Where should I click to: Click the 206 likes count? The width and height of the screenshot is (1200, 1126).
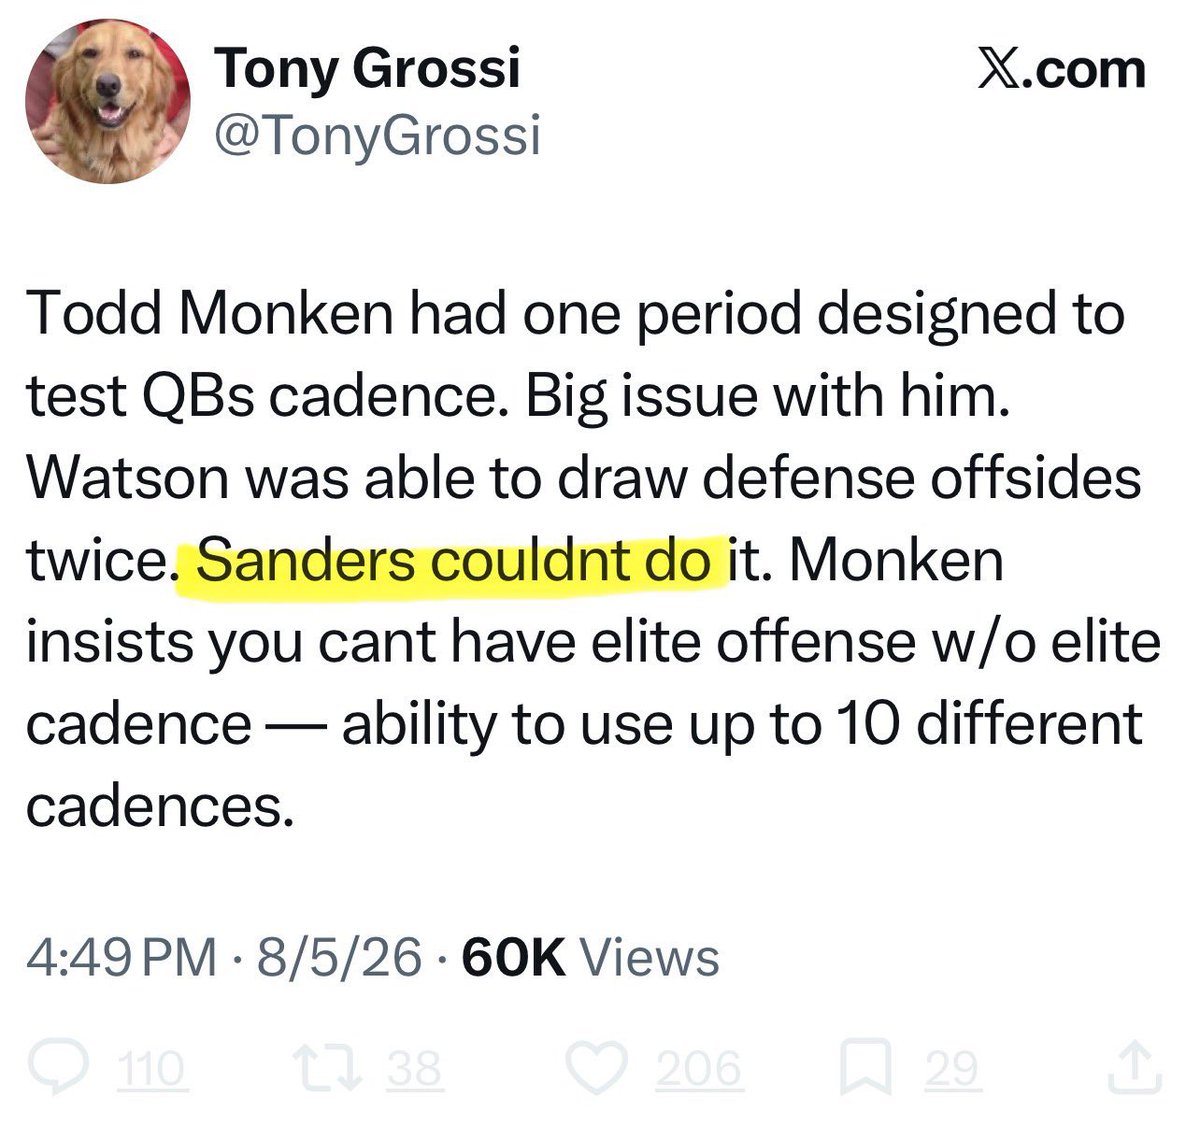point(698,1069)
